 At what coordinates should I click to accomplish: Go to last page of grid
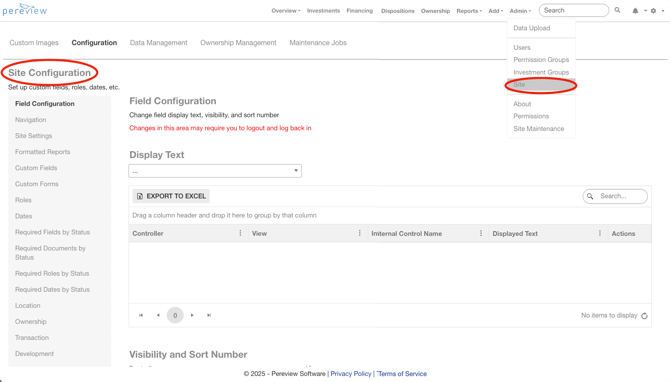(x=209, y=315)
